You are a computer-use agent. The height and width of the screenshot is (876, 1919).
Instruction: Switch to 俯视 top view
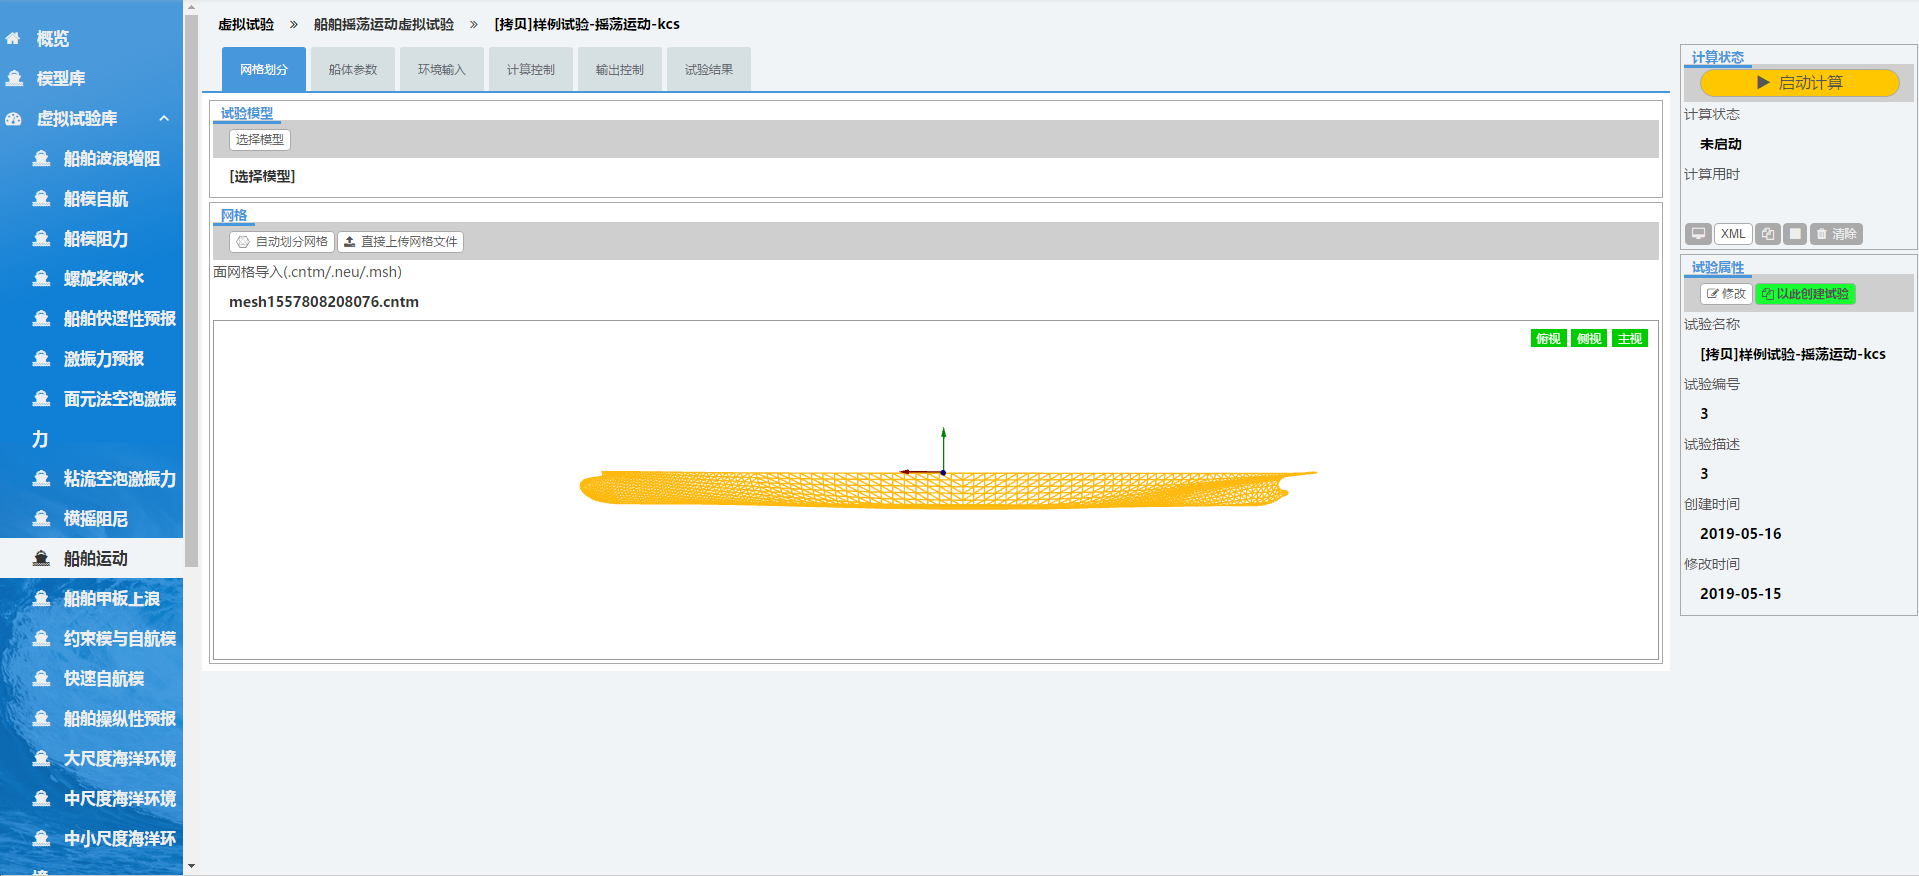point(1548,339)
